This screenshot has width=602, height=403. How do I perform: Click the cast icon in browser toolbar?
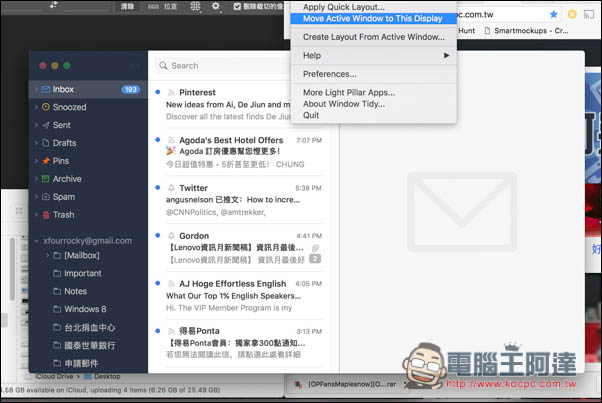tap(589, 15)
